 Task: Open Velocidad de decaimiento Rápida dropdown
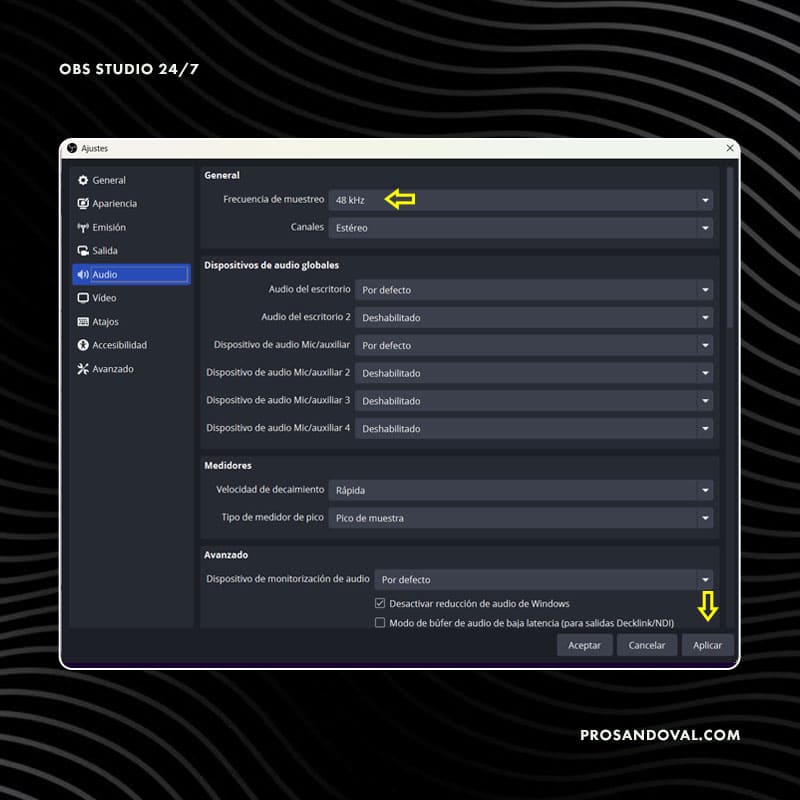pos(520,490)
